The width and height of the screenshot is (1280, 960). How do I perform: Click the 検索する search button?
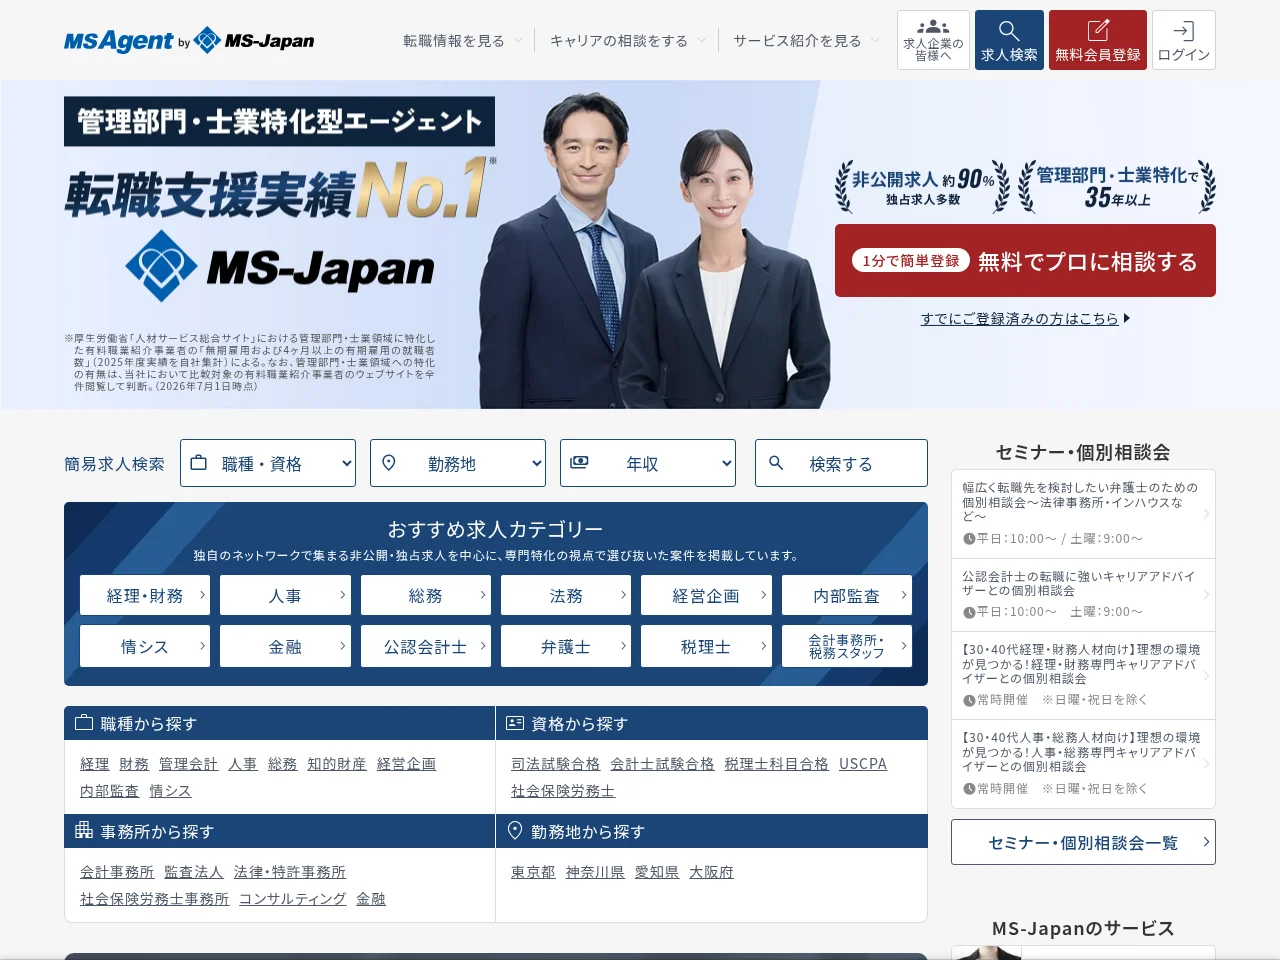coord(841,463)
